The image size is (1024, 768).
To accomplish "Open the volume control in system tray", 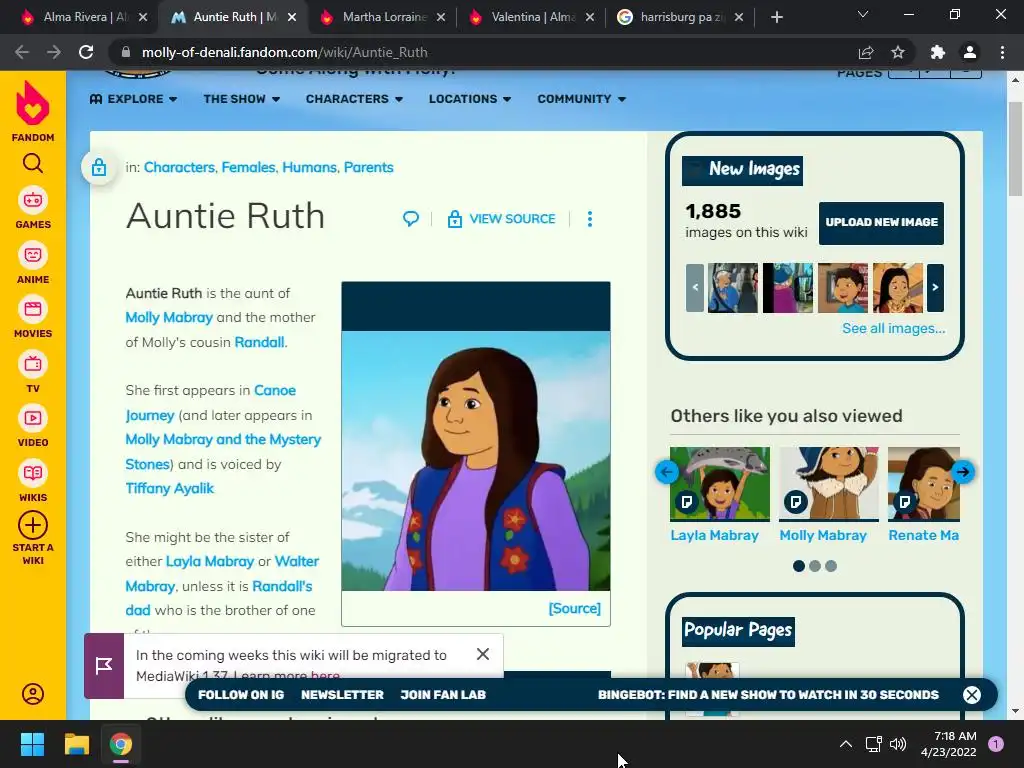I will click(898, 744).
